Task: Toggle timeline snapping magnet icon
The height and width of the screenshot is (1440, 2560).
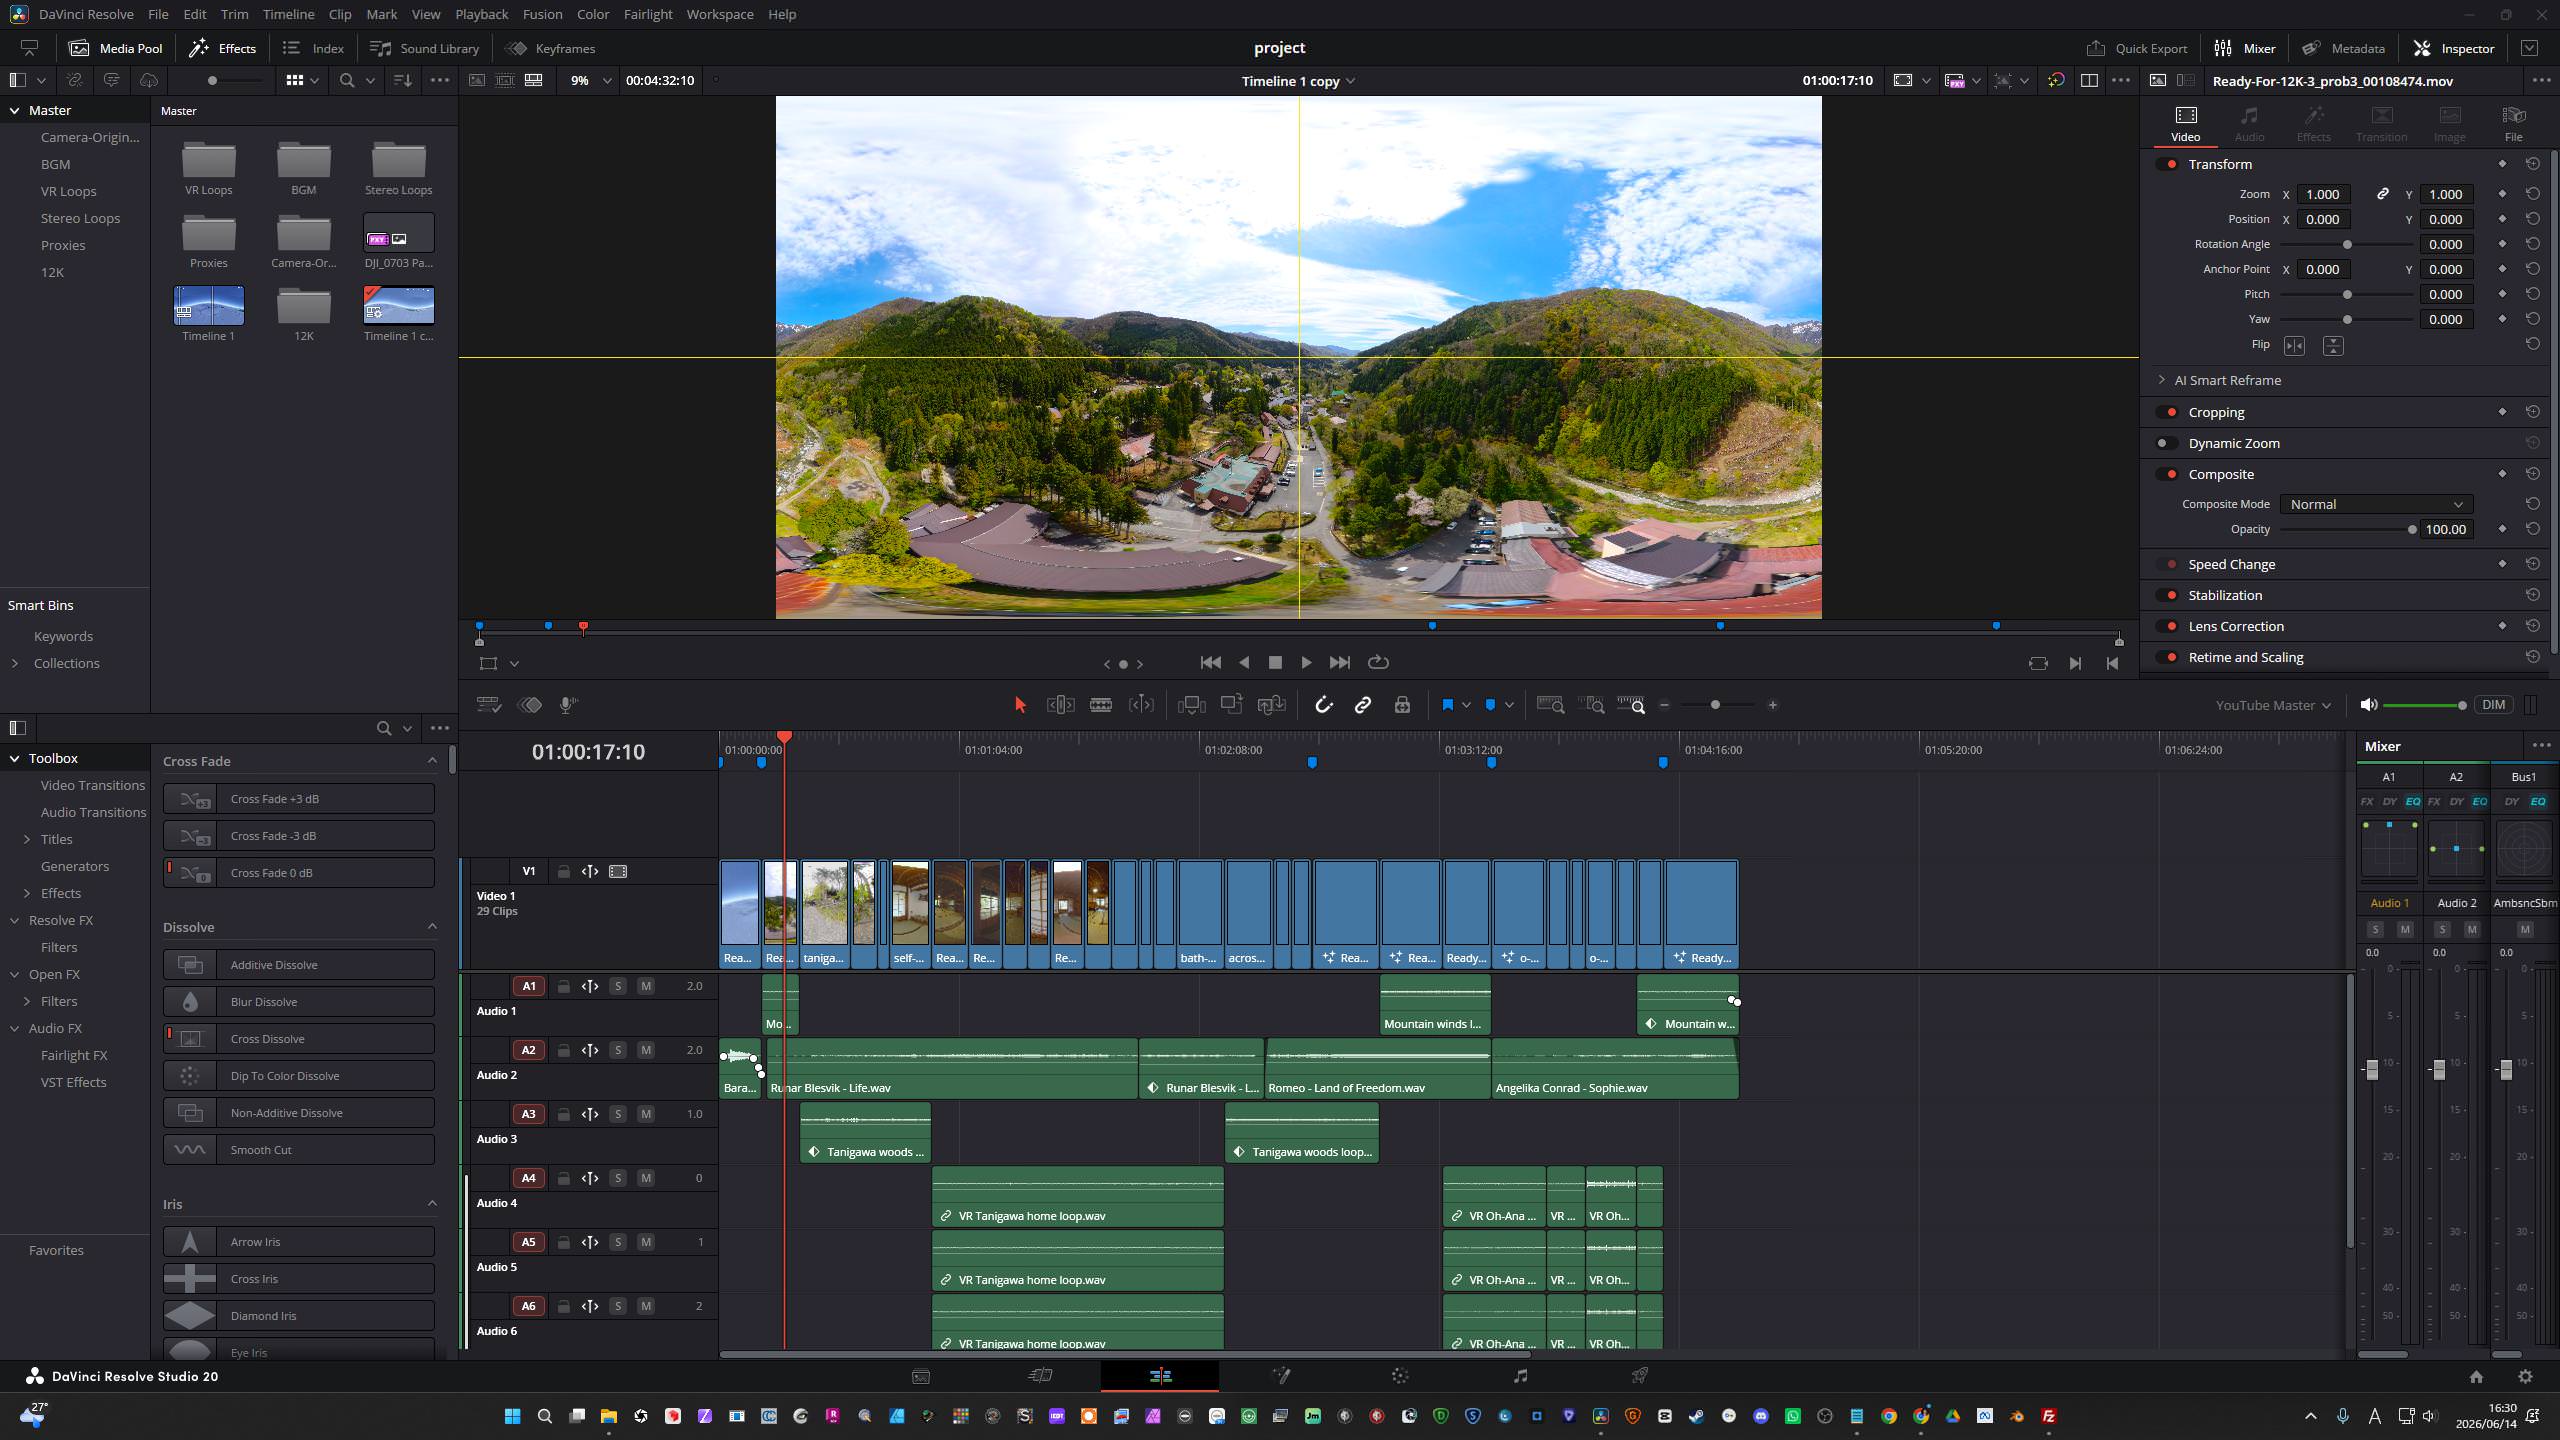Action: [x=1324, y=705]
